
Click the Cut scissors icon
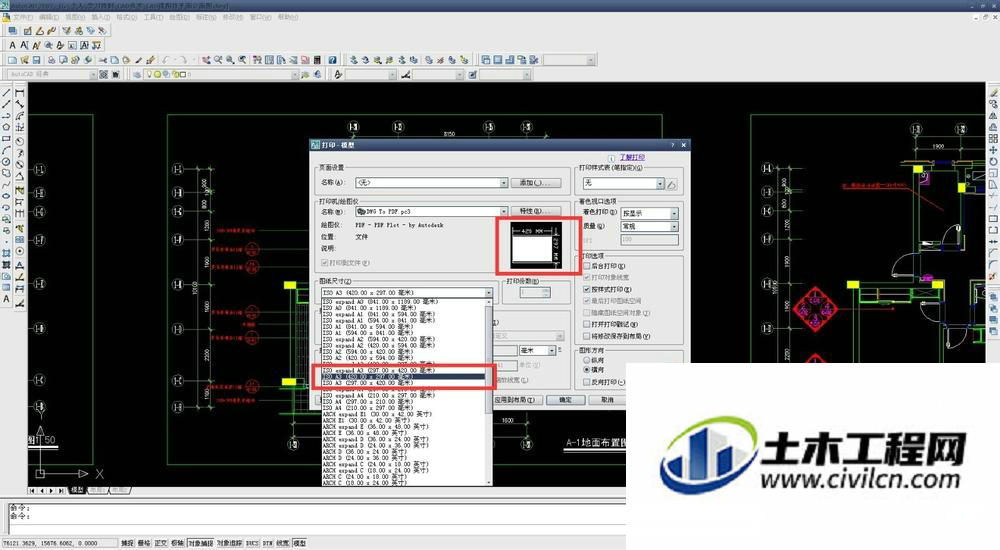coord(103,60)
